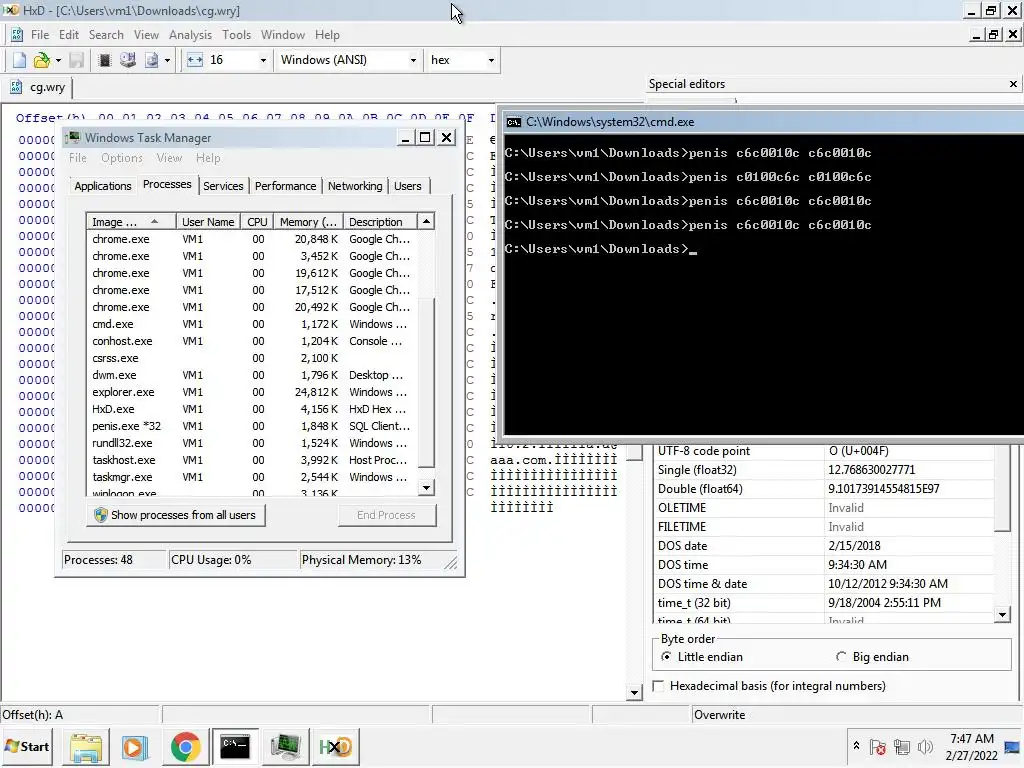The image size is (1024, 768).
Task: Switch to the Performance tab
Action: click(x=285, y=186)
